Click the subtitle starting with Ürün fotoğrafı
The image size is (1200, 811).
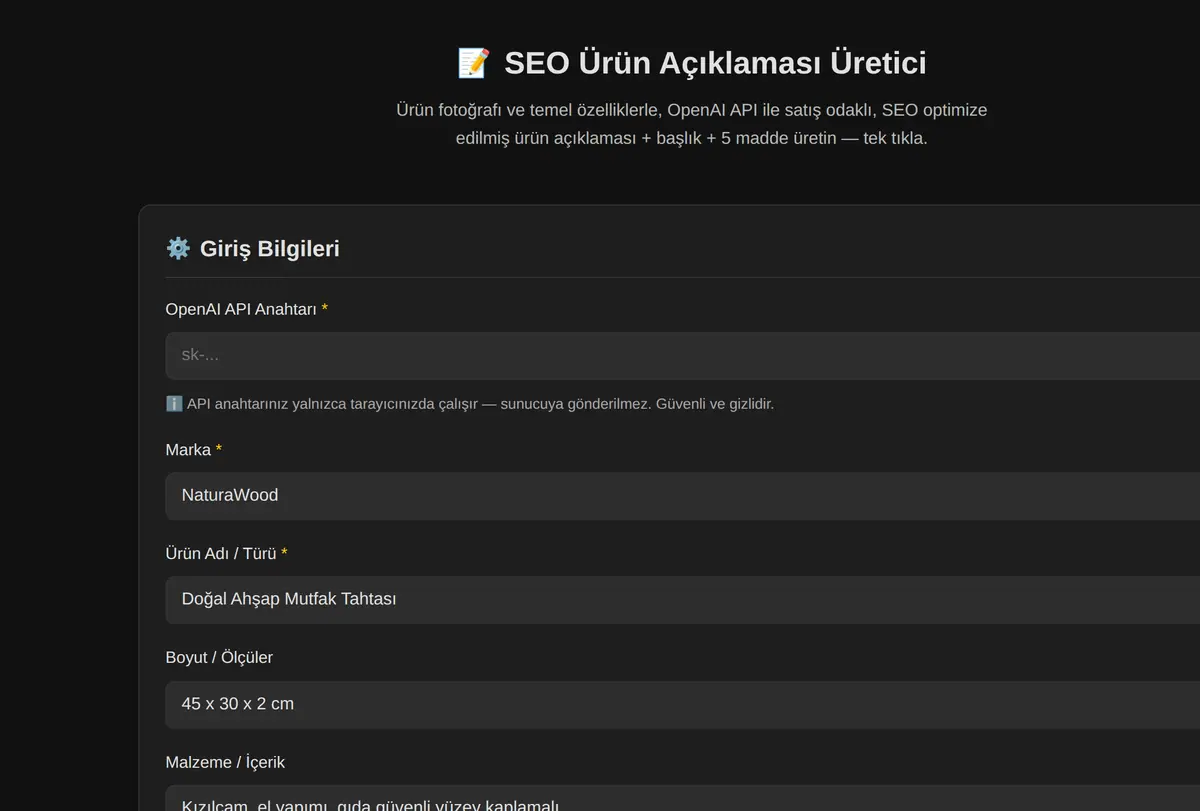click(x=692, y=124)
